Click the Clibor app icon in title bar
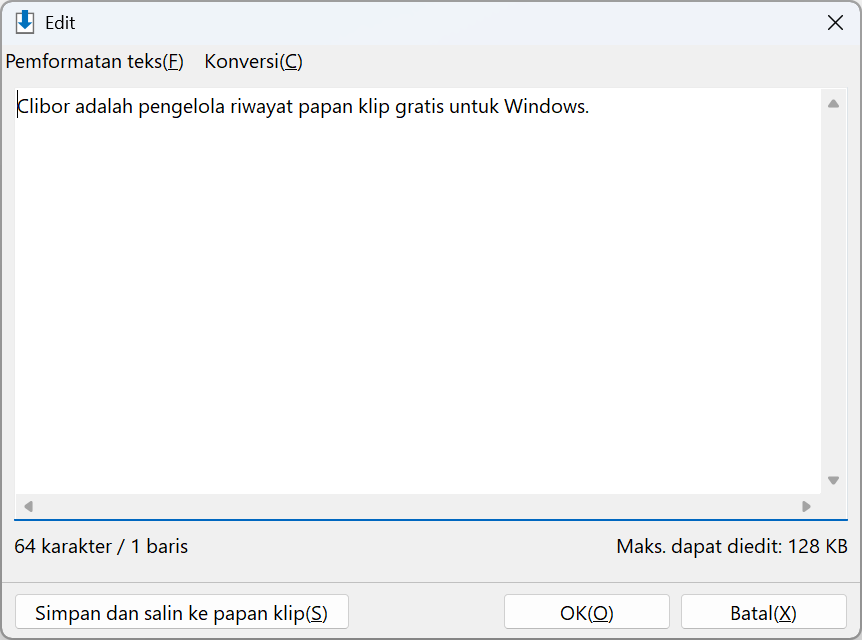 (x=25, y=23)
